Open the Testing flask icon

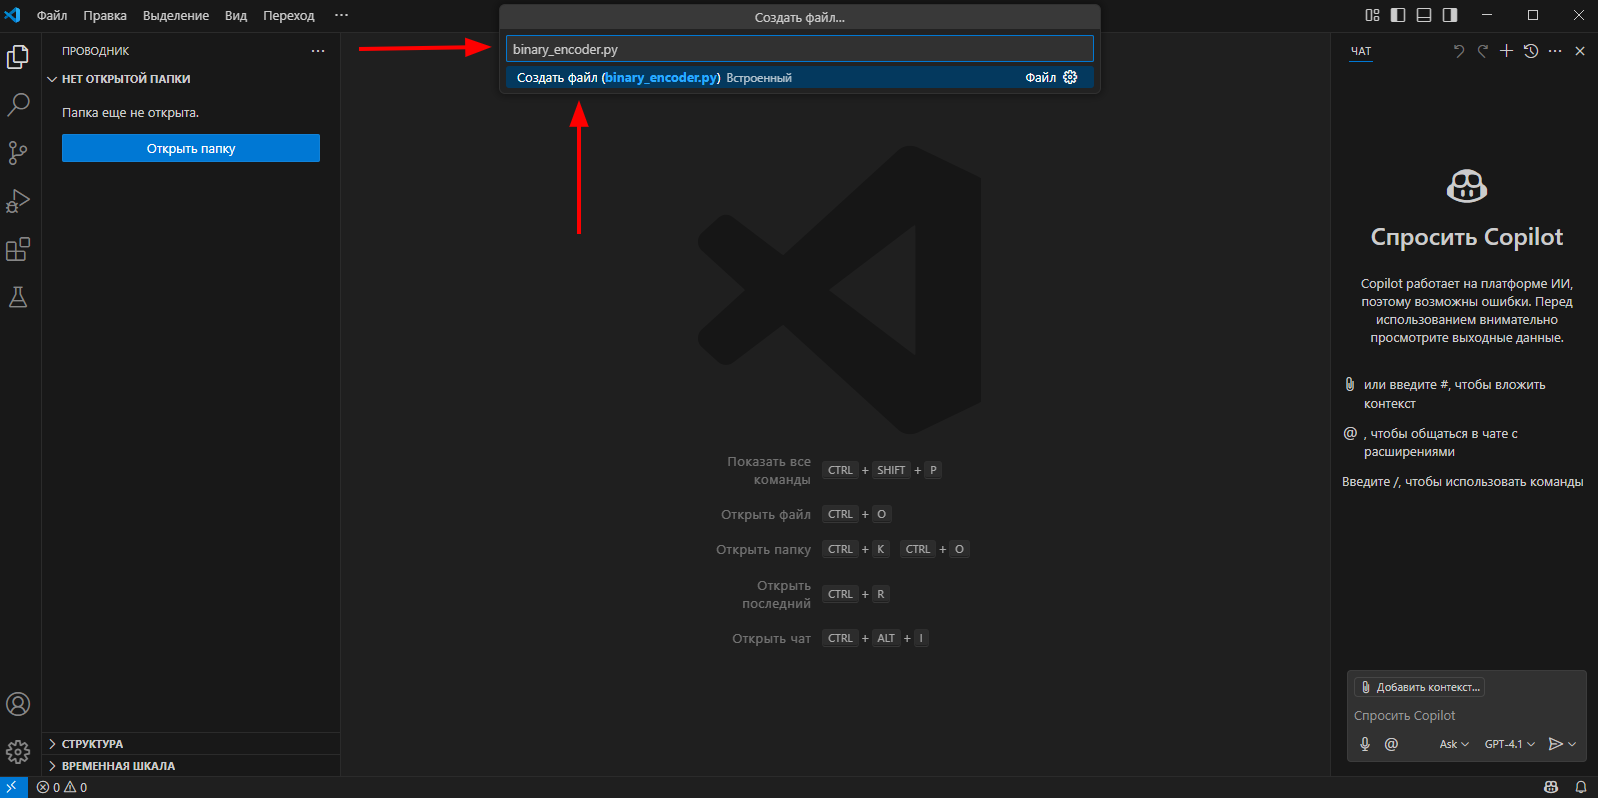pyautogui.click(x=18, y=297)
